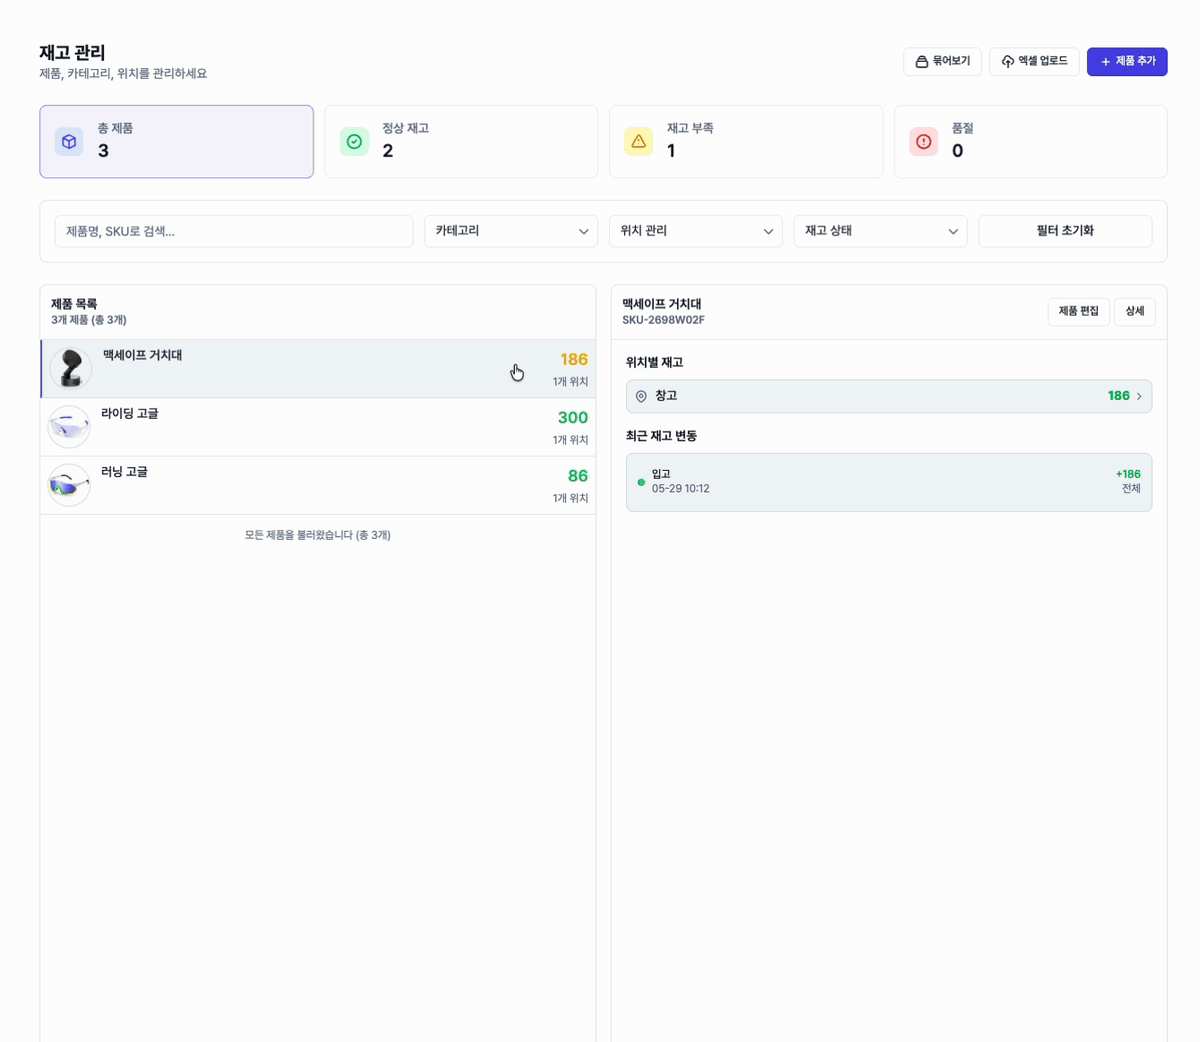
Task: Click the stock count 300 of 라이딩 고글
Action: pyautogui.click(x=573, y=418)
